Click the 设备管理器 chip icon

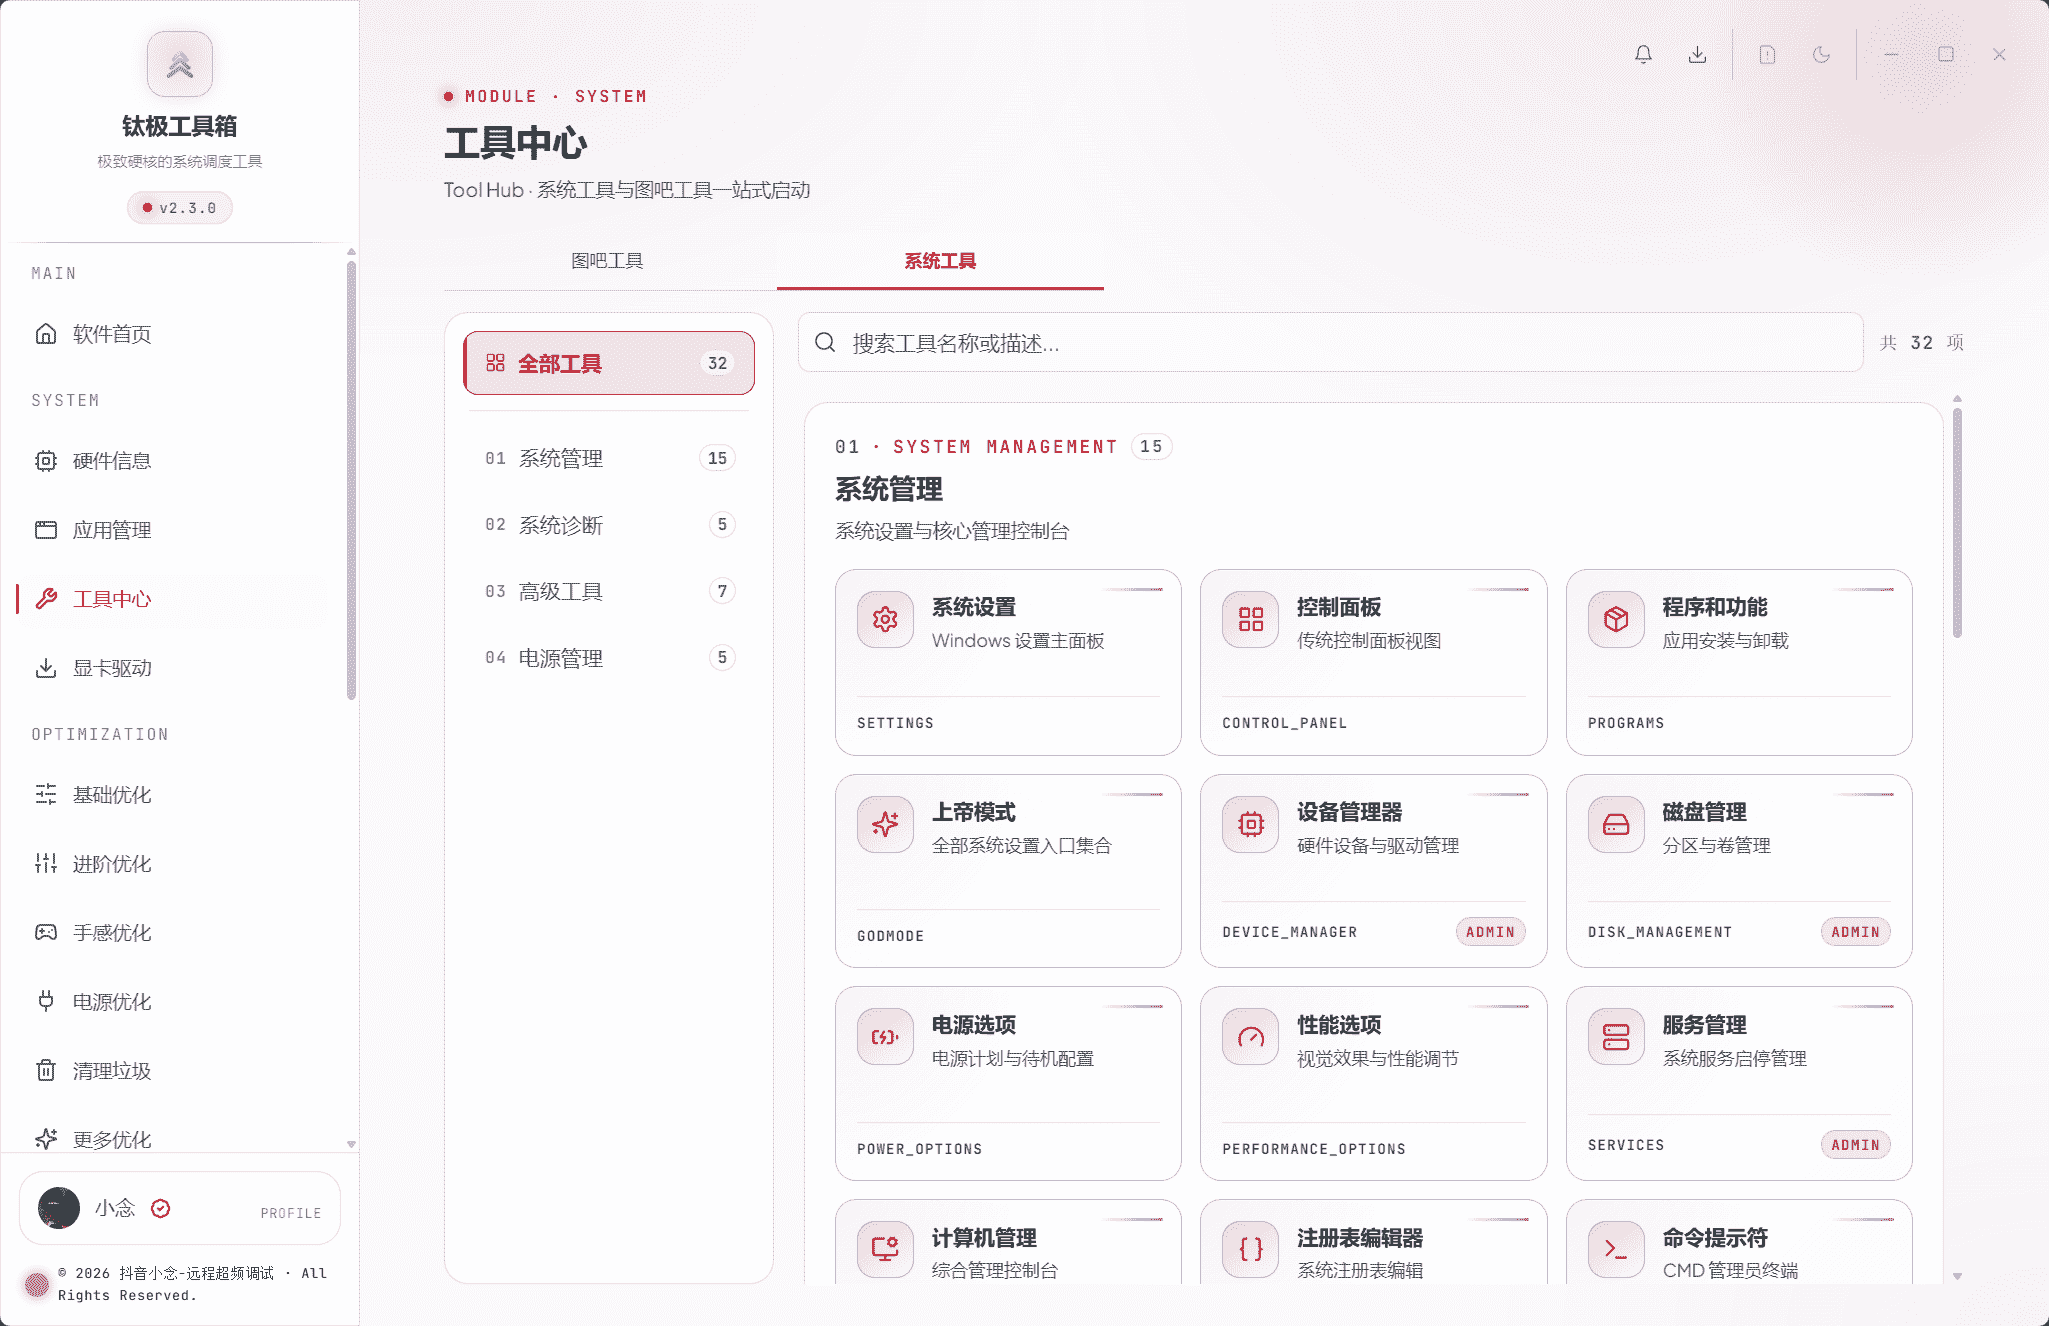[1250, 824]
